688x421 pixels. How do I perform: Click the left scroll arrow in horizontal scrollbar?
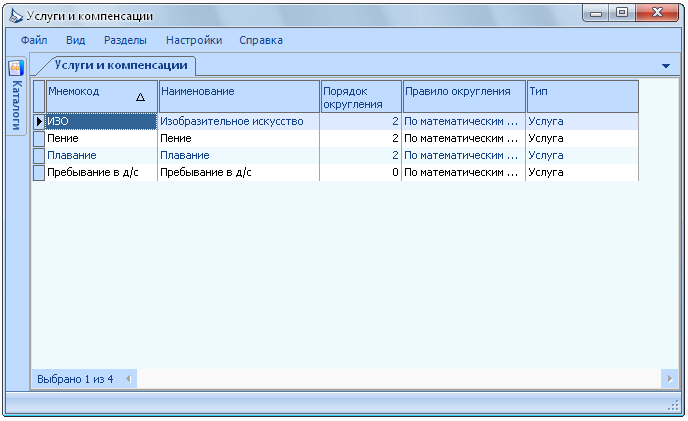129,378
